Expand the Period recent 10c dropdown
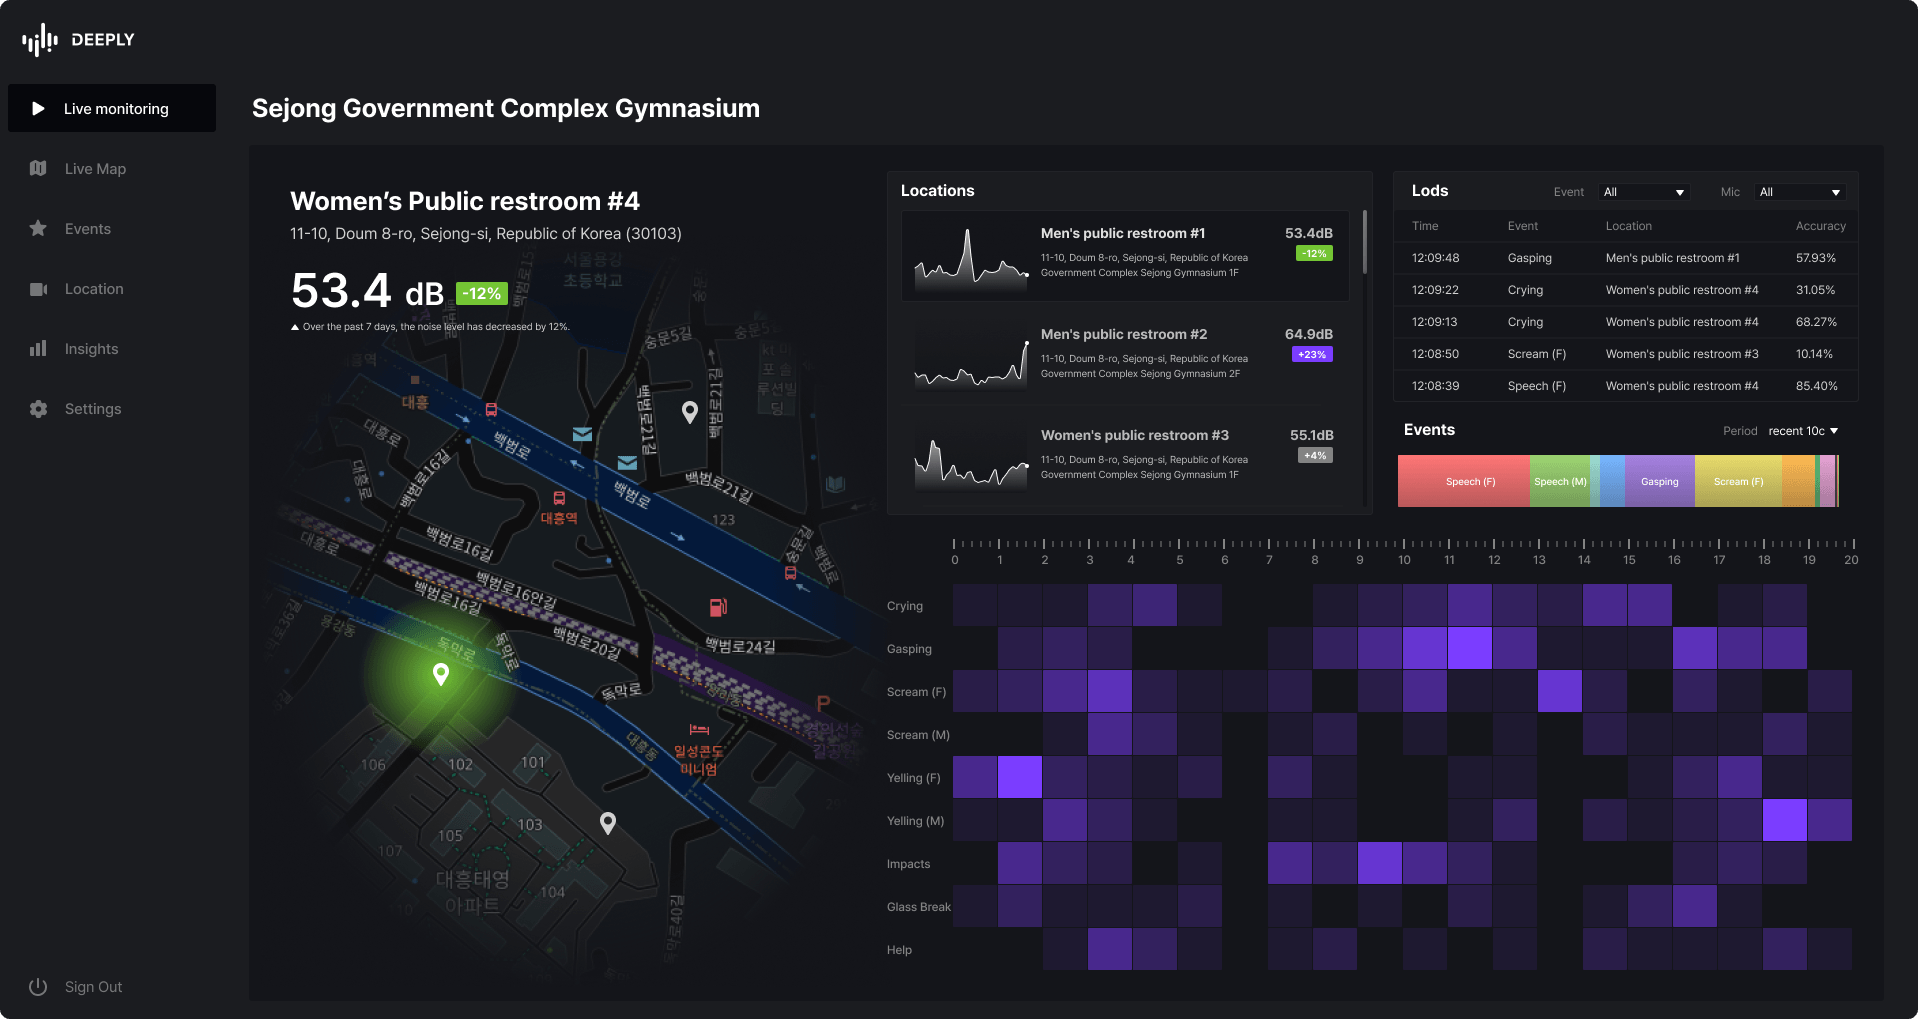The image size is (1918, 1019). tap(1803, 431)
